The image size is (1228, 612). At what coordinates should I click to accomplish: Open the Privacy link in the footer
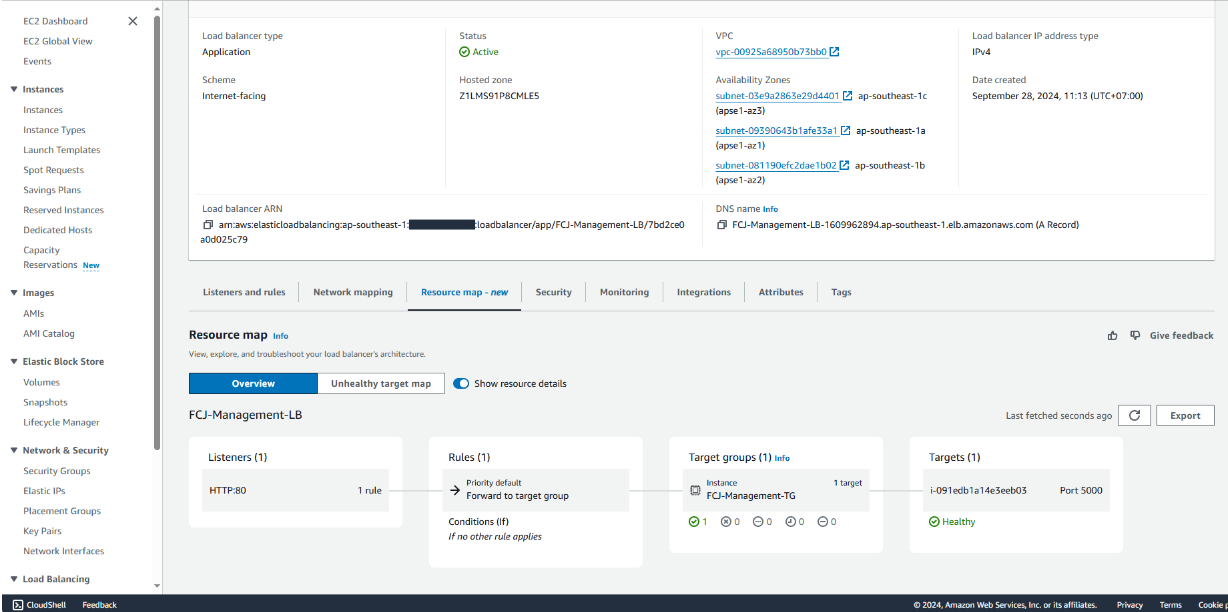click(1130, 605)
